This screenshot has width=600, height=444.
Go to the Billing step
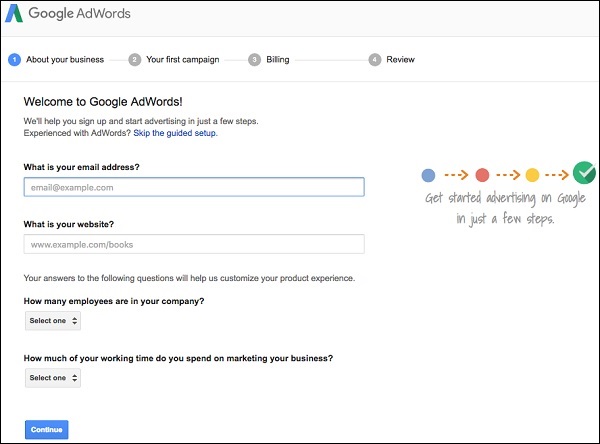[278, 59]
